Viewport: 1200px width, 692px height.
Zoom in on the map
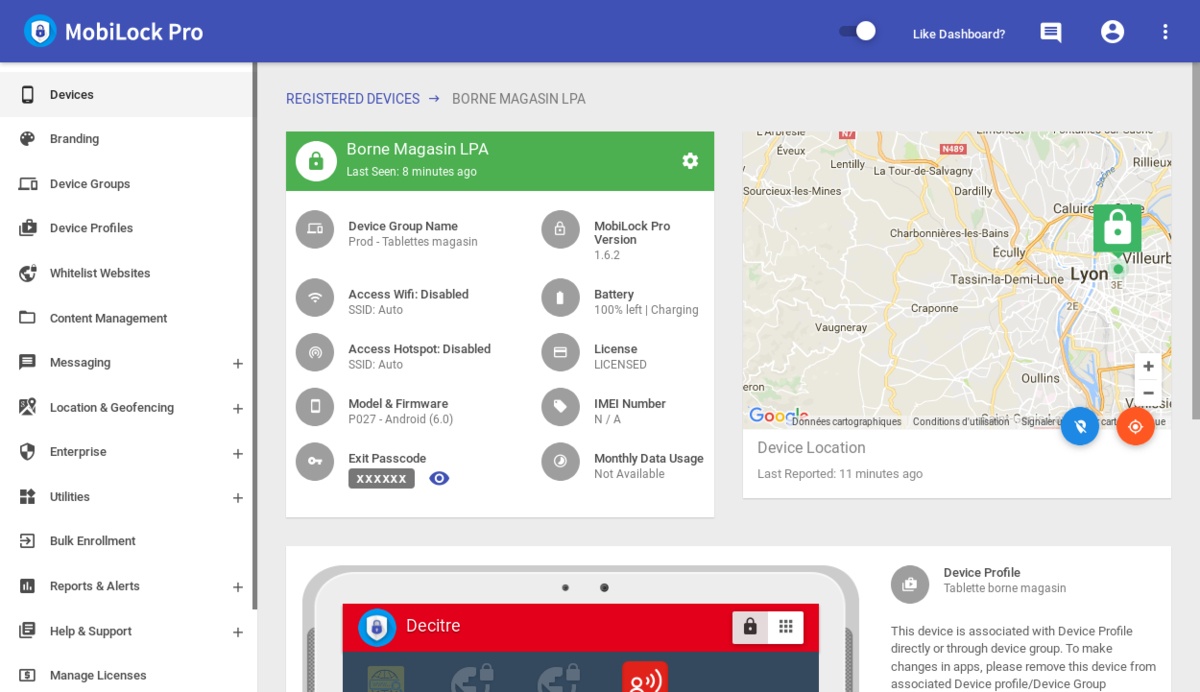coord(1148,367)
